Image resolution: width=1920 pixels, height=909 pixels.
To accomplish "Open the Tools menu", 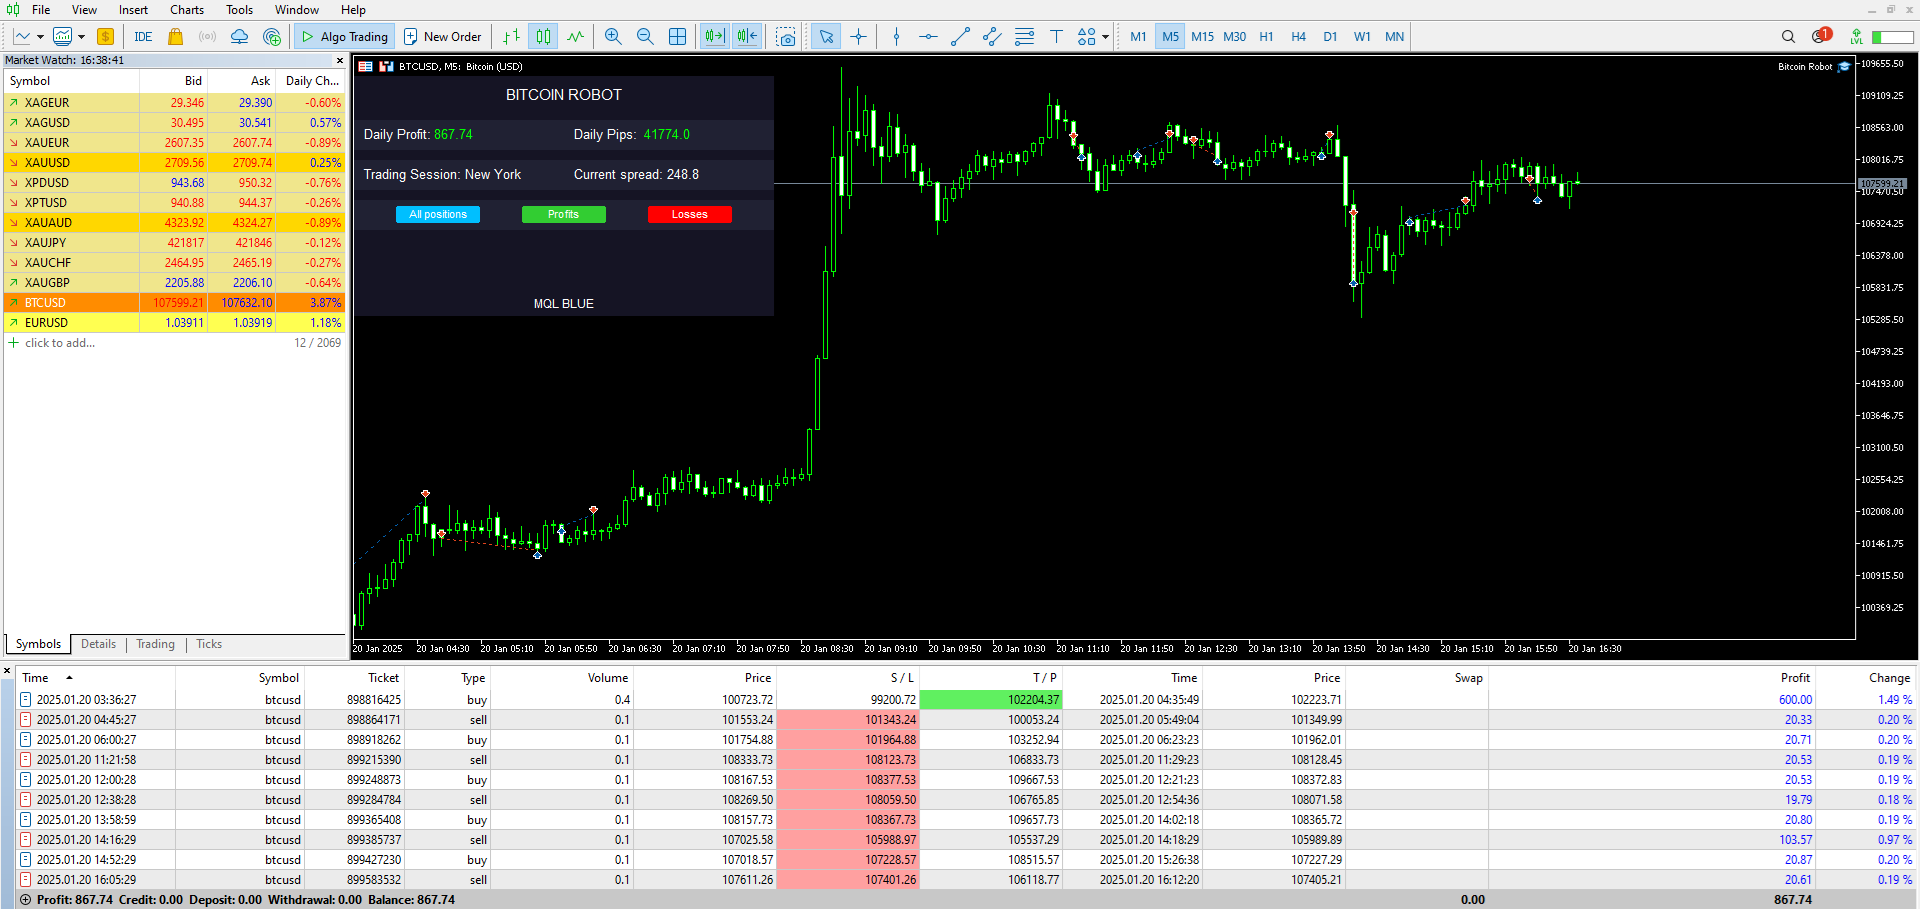I will coord(239,10).
